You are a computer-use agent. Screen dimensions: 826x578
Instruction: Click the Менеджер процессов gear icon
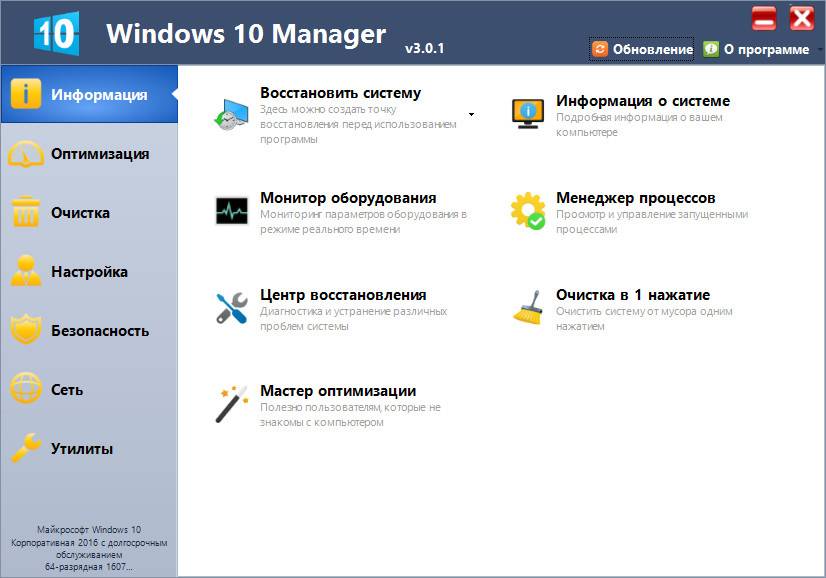(528, 211)
